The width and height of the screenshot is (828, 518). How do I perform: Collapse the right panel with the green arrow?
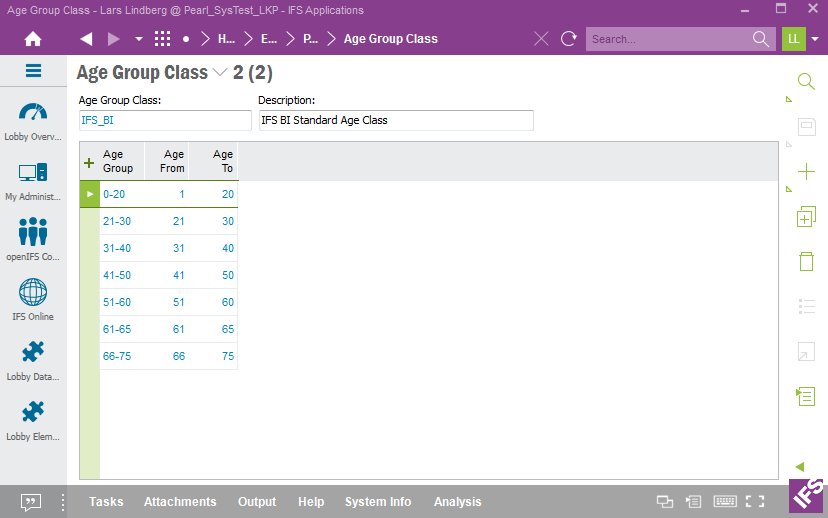pyautogui.click(x=799, y=467)
